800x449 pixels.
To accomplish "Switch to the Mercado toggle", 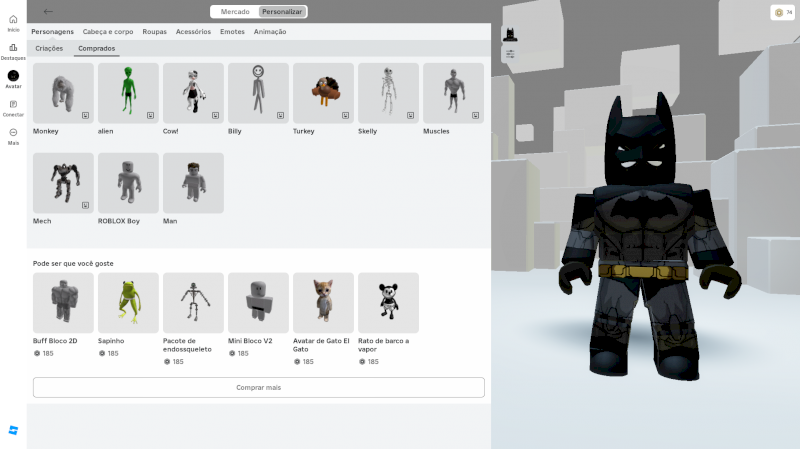I will [x=235, y=12].
